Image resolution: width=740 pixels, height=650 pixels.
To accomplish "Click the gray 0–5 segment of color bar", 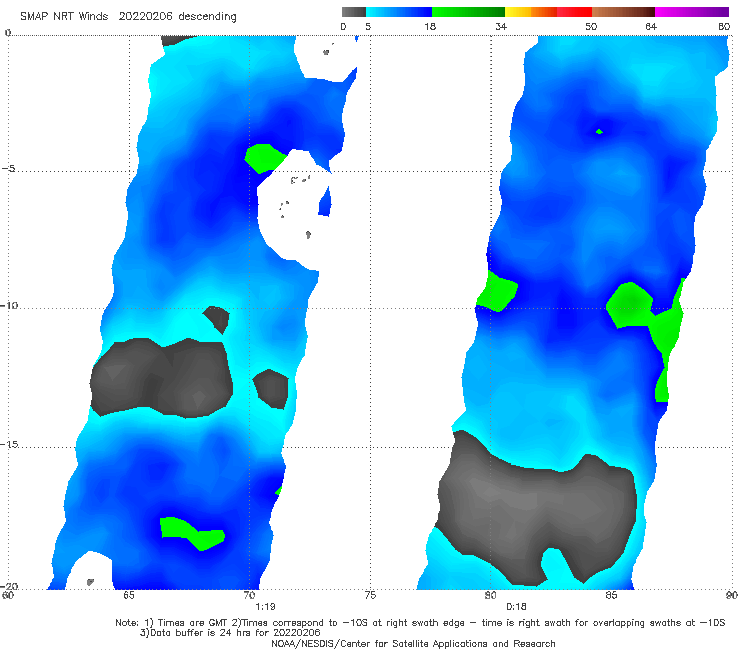I will [x=353, y=12].
